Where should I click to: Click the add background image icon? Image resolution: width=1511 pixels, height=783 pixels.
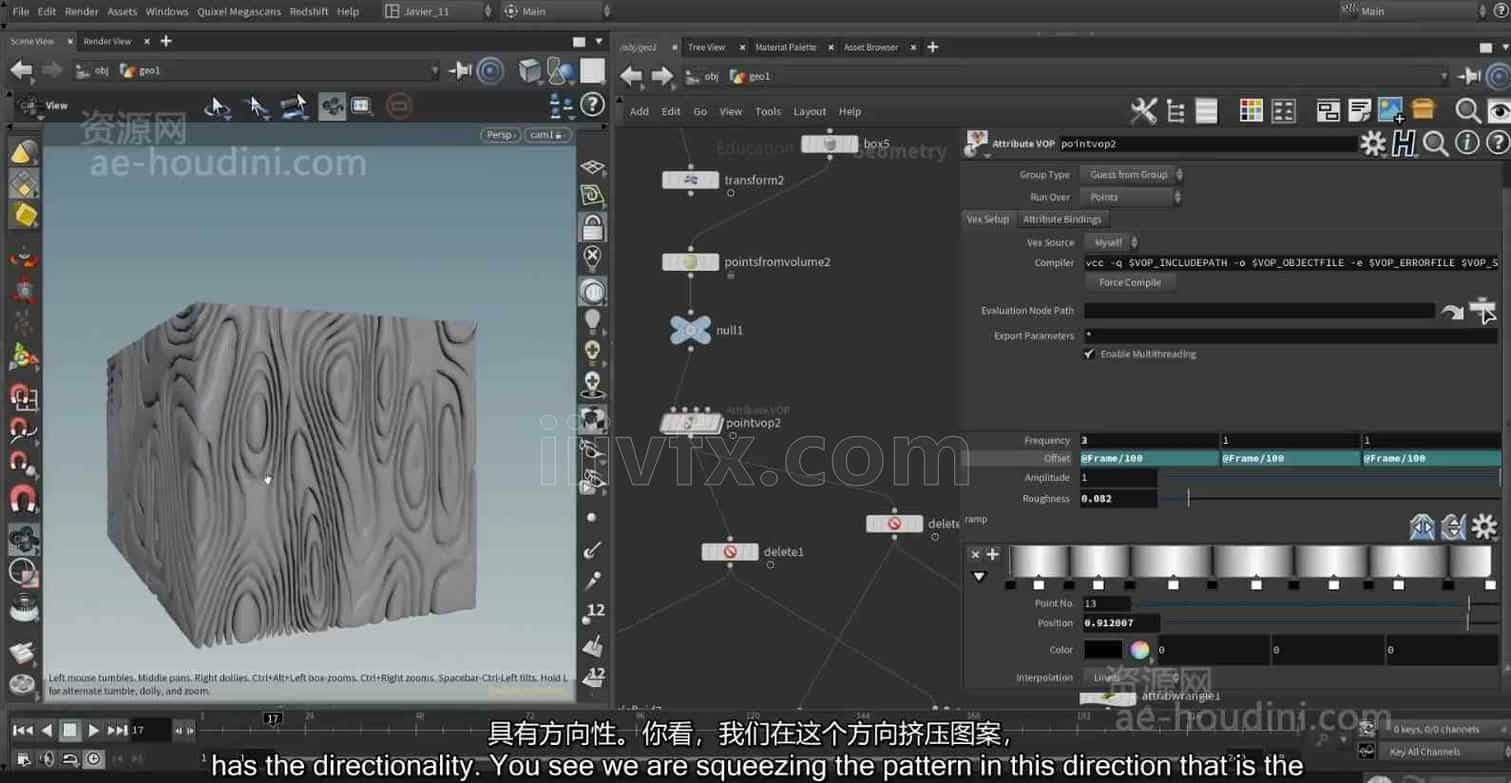pyautogui.click(x=1390, y=110)
